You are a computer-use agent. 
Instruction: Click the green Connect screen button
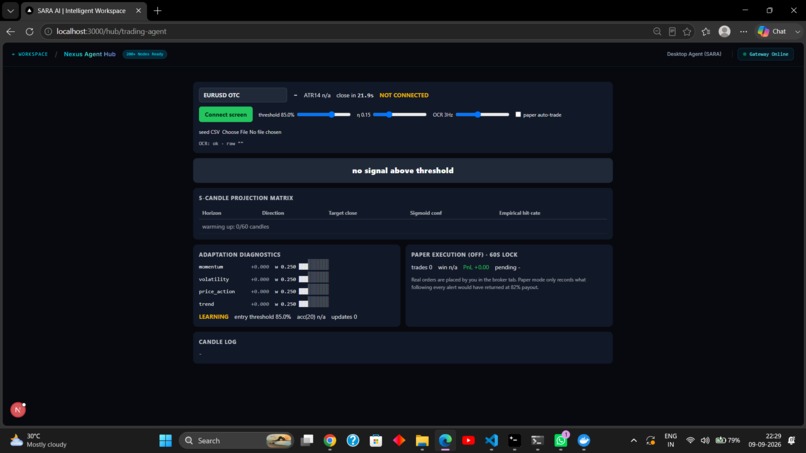tap(226, 114)
